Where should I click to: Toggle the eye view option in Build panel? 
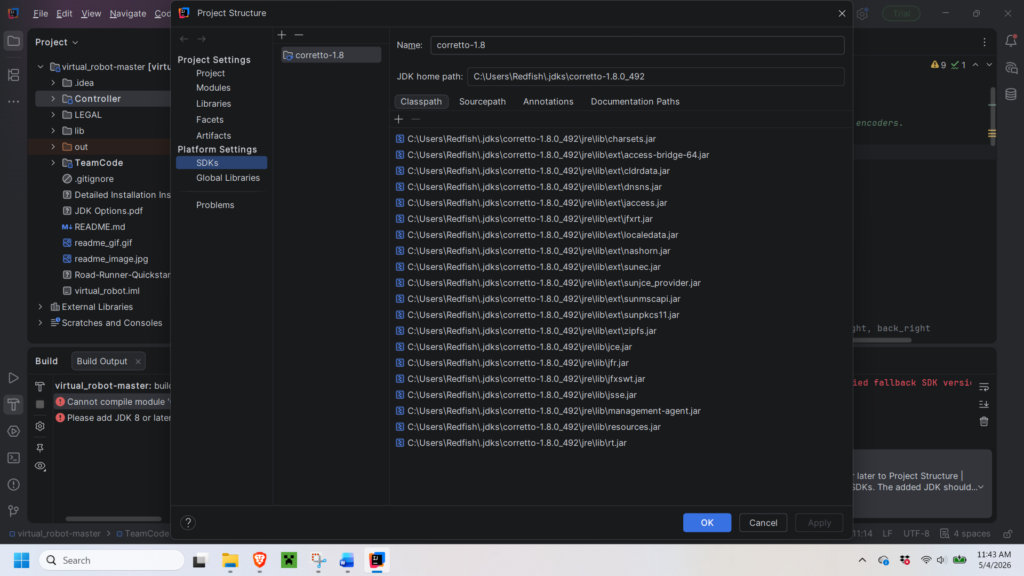point(40,466)
